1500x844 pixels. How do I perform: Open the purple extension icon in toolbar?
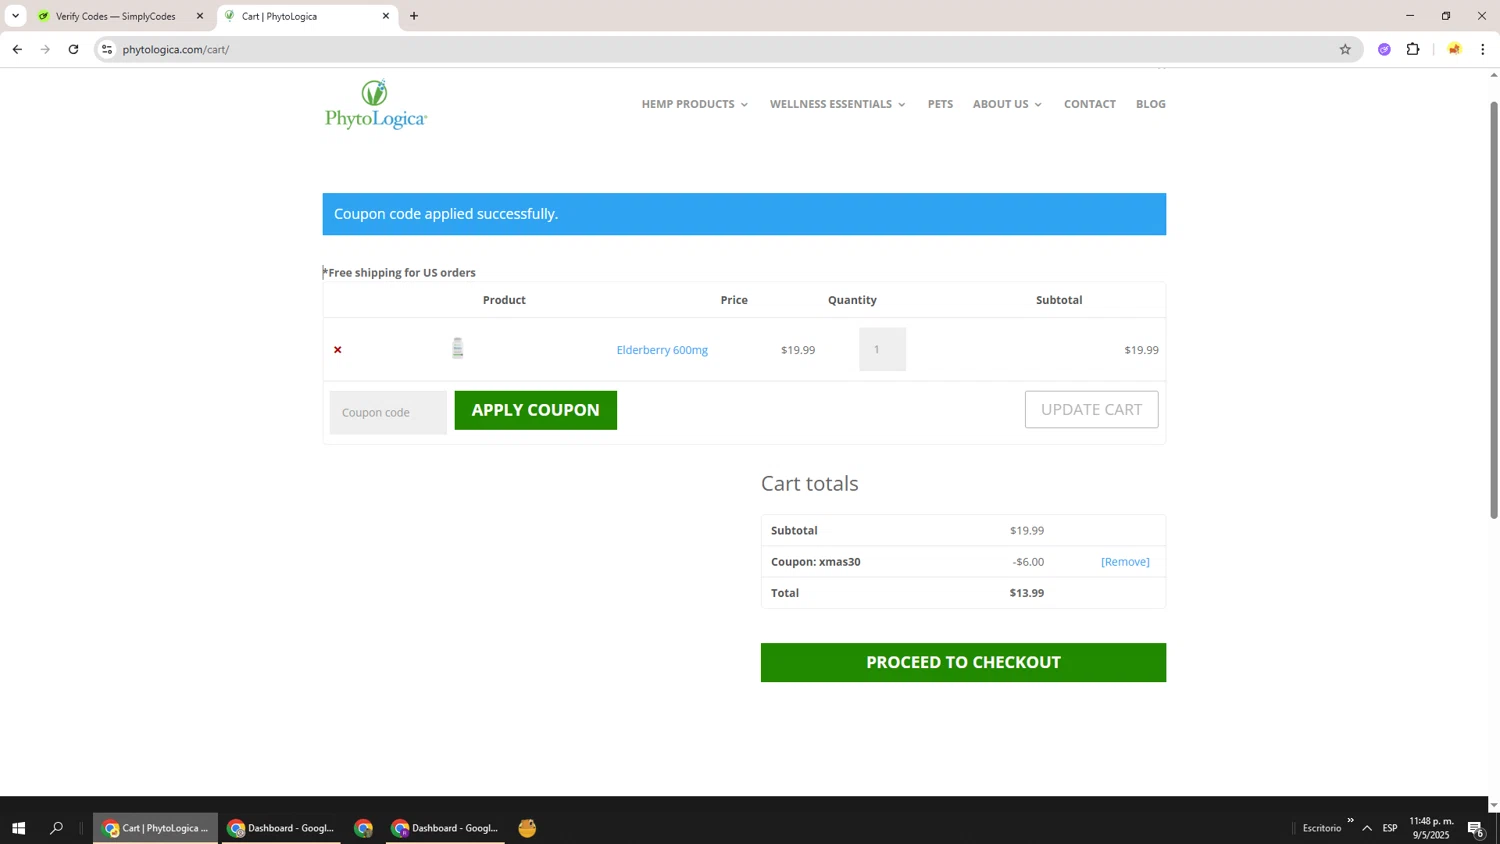pos(1384,49)
